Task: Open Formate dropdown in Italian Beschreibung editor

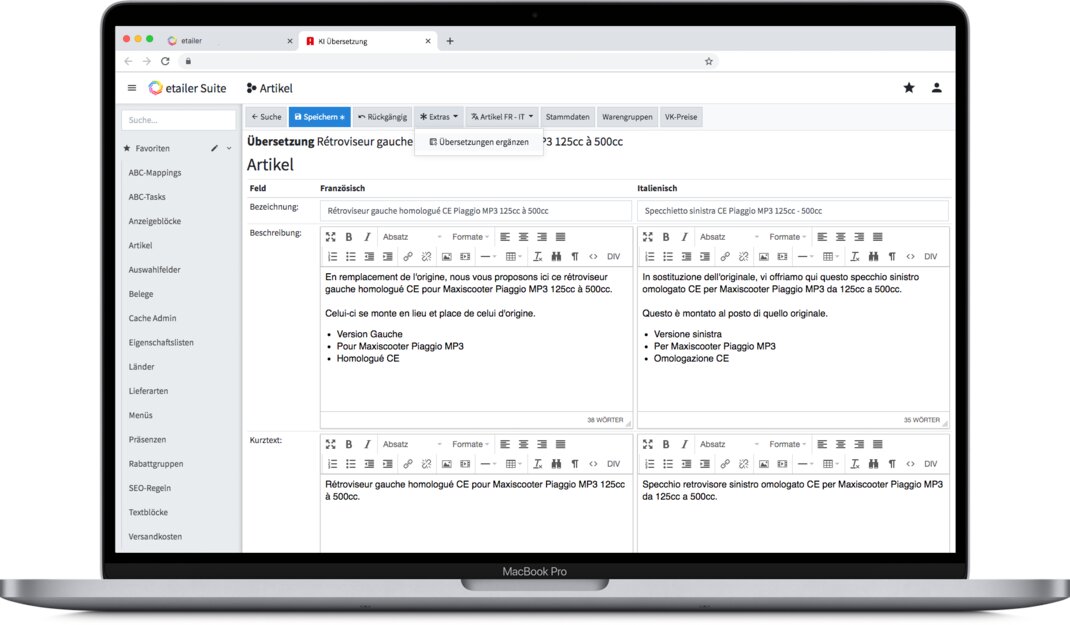Action: coord(787,237)
